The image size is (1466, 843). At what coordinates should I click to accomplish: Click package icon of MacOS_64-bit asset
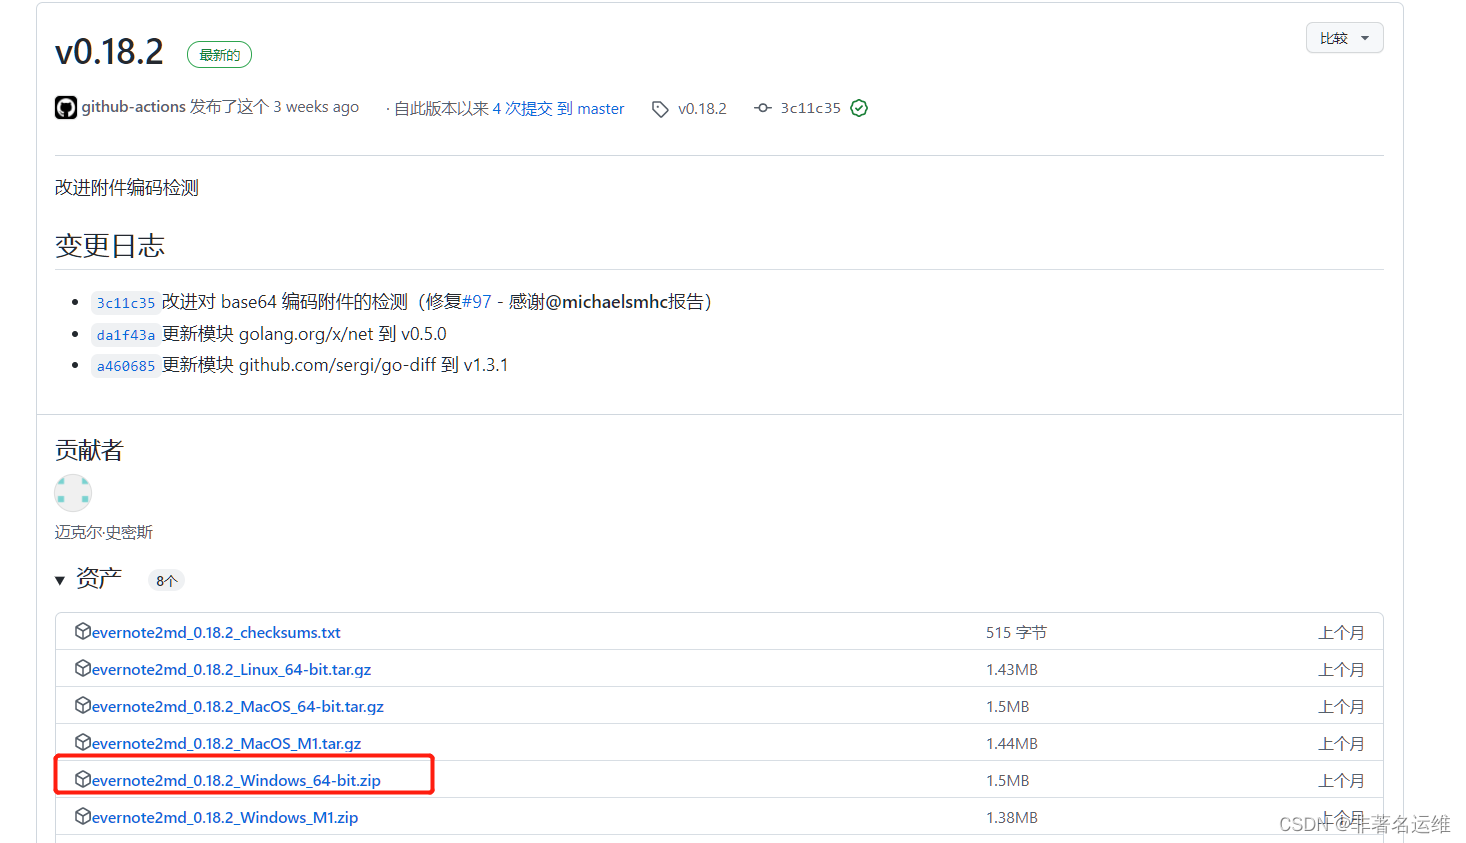click(83, 705)
